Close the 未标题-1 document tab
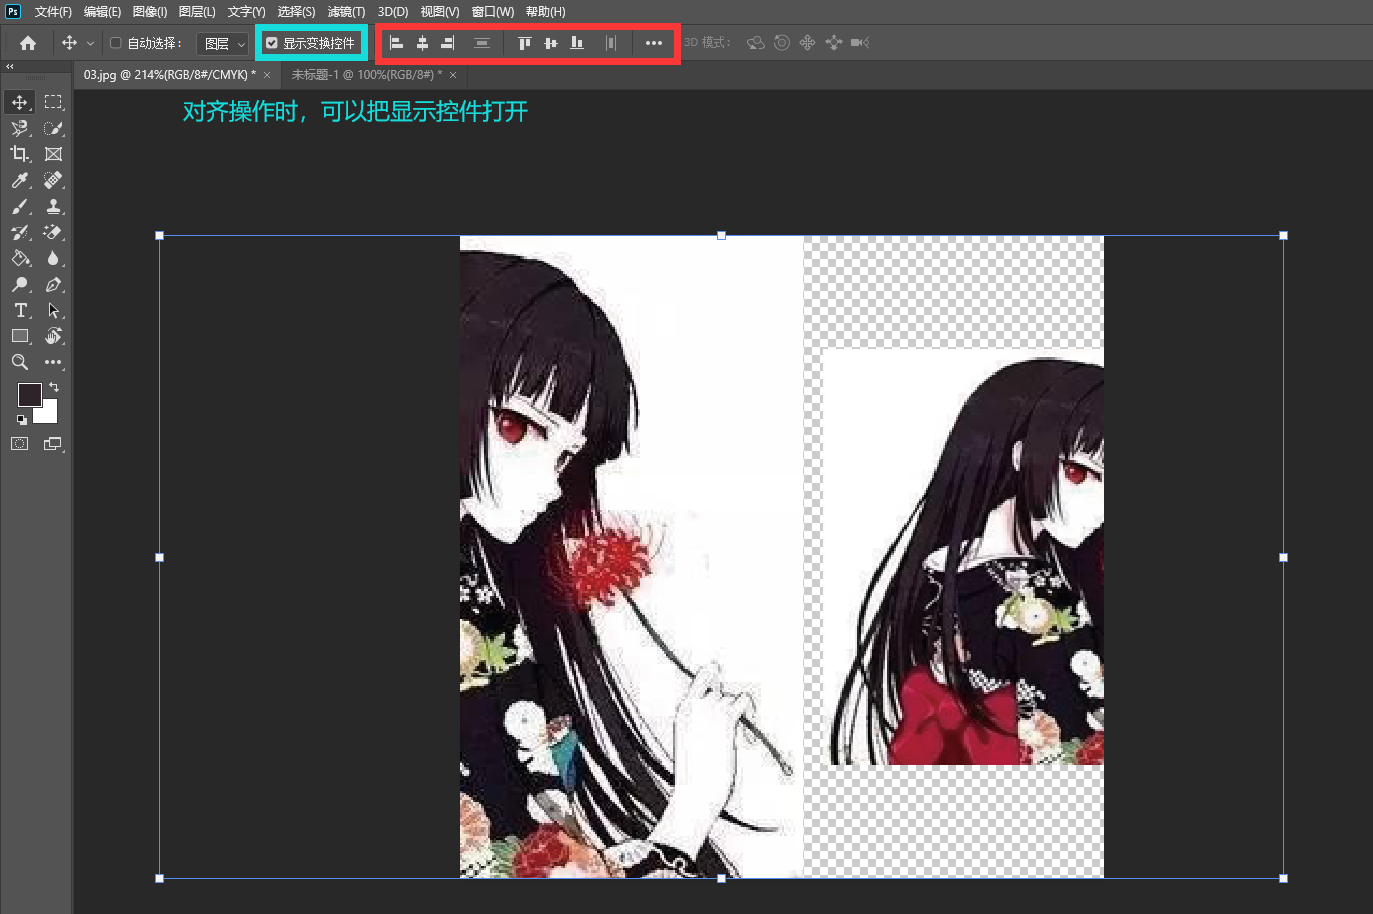This screenshot has height=914, width=1373. click(x=453, y=75)
